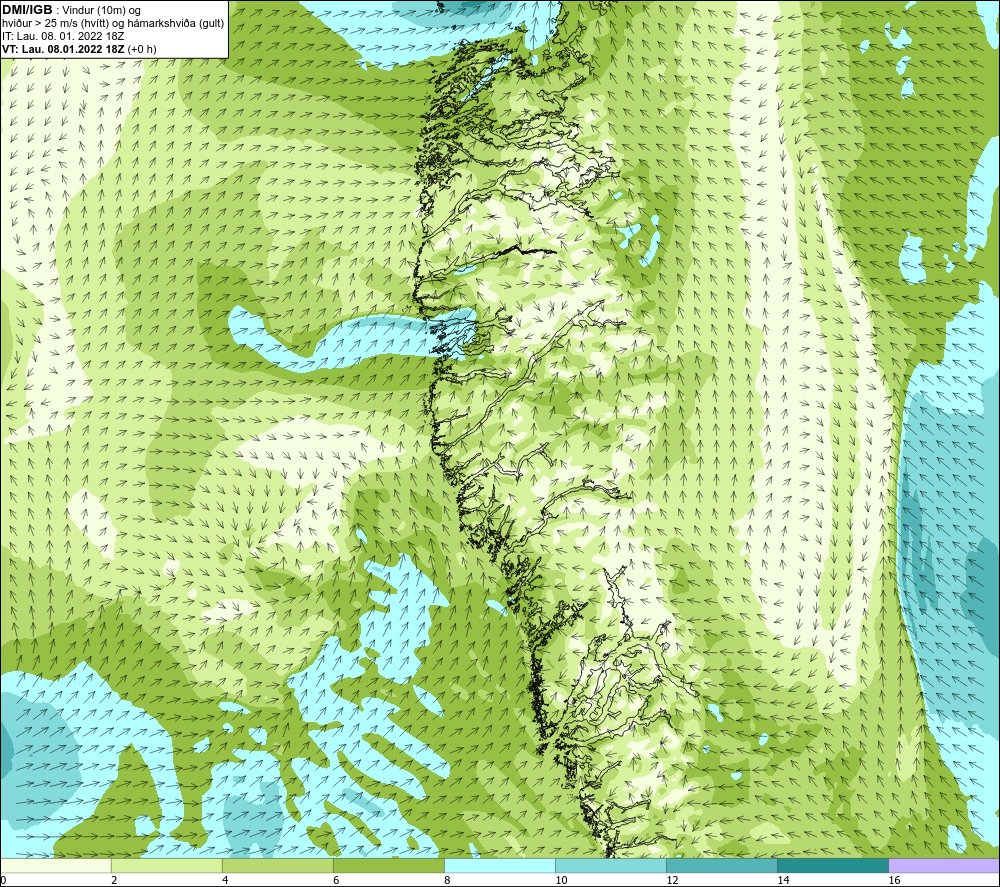Click the 10–12 m/s turquoise legend swatch

pyautogui.click(x=611, y=865)
